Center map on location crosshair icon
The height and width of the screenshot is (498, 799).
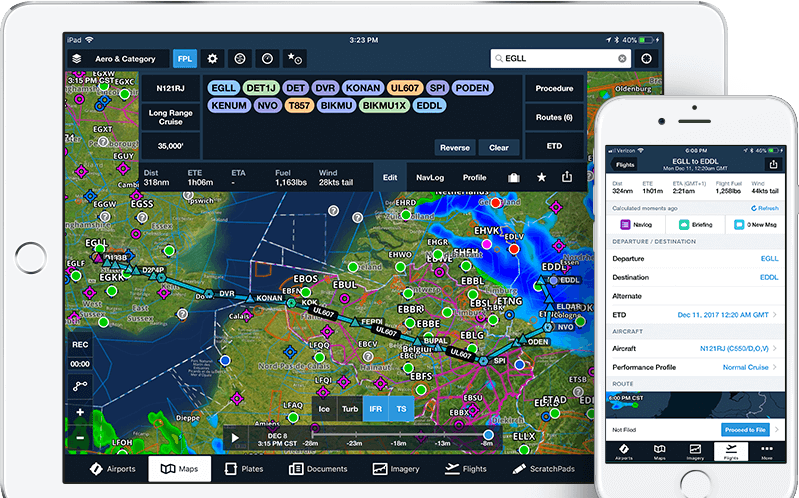[x=647, y=59]
